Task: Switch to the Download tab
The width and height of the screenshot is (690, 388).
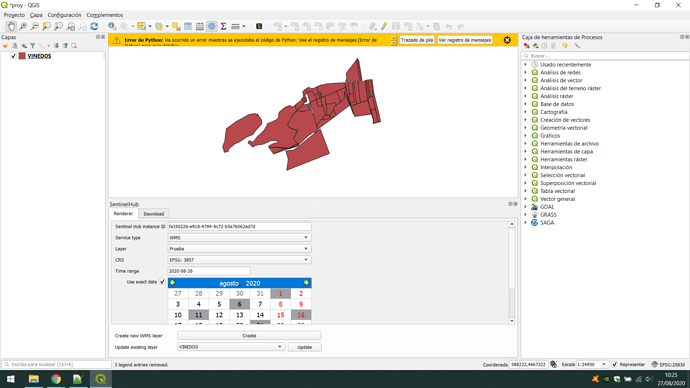Action: 154,214
